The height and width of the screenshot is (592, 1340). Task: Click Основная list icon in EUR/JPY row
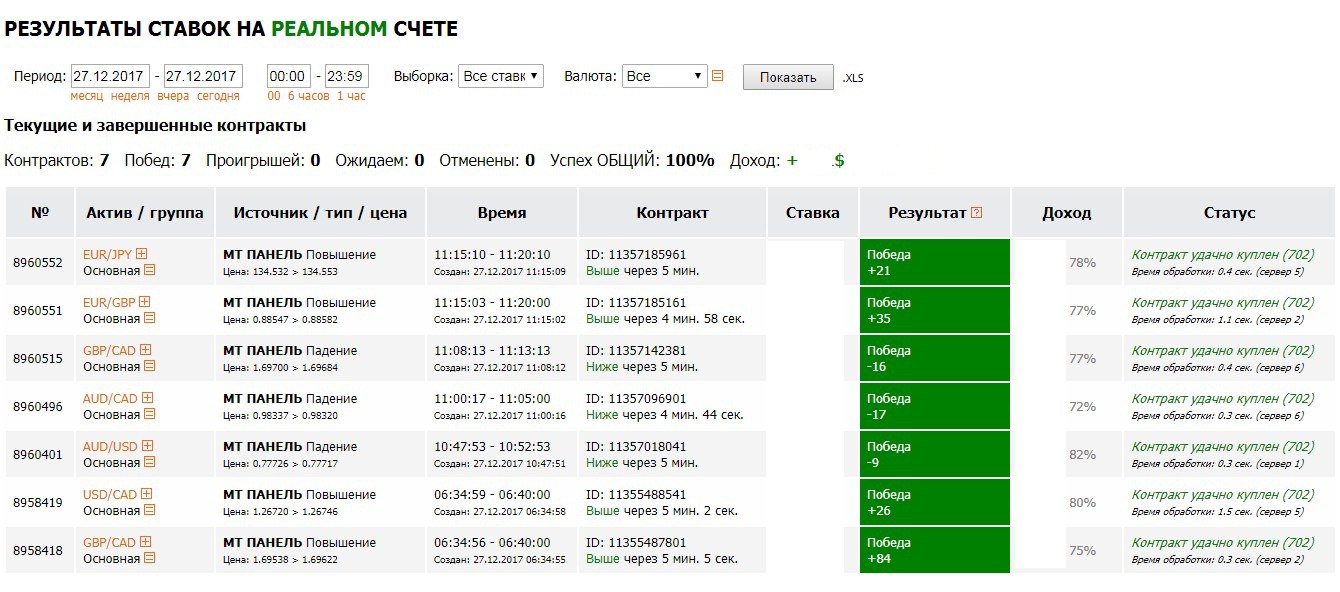click(x=150, y=270)
